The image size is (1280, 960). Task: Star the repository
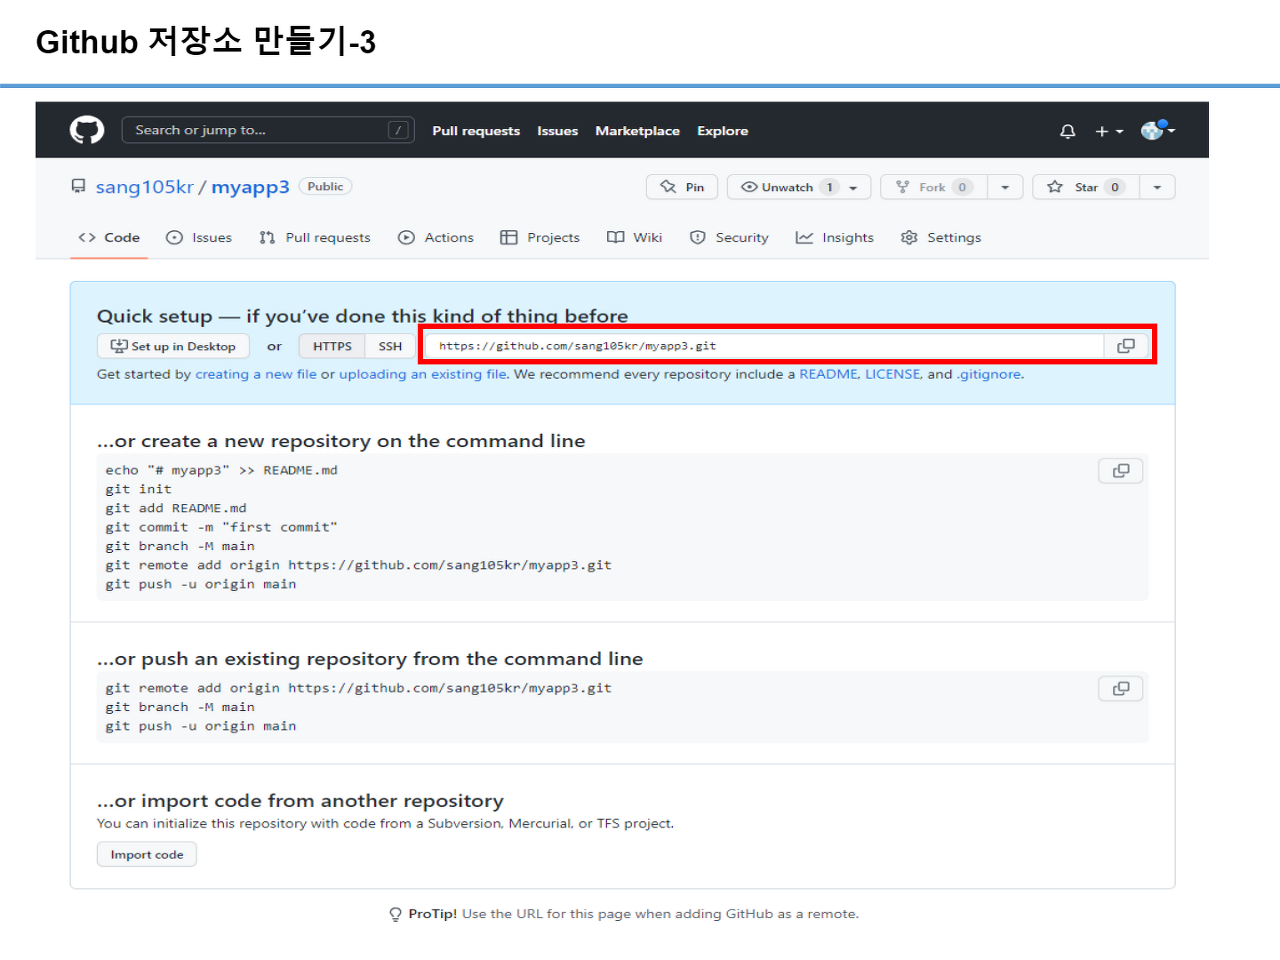pos(1086,187)
